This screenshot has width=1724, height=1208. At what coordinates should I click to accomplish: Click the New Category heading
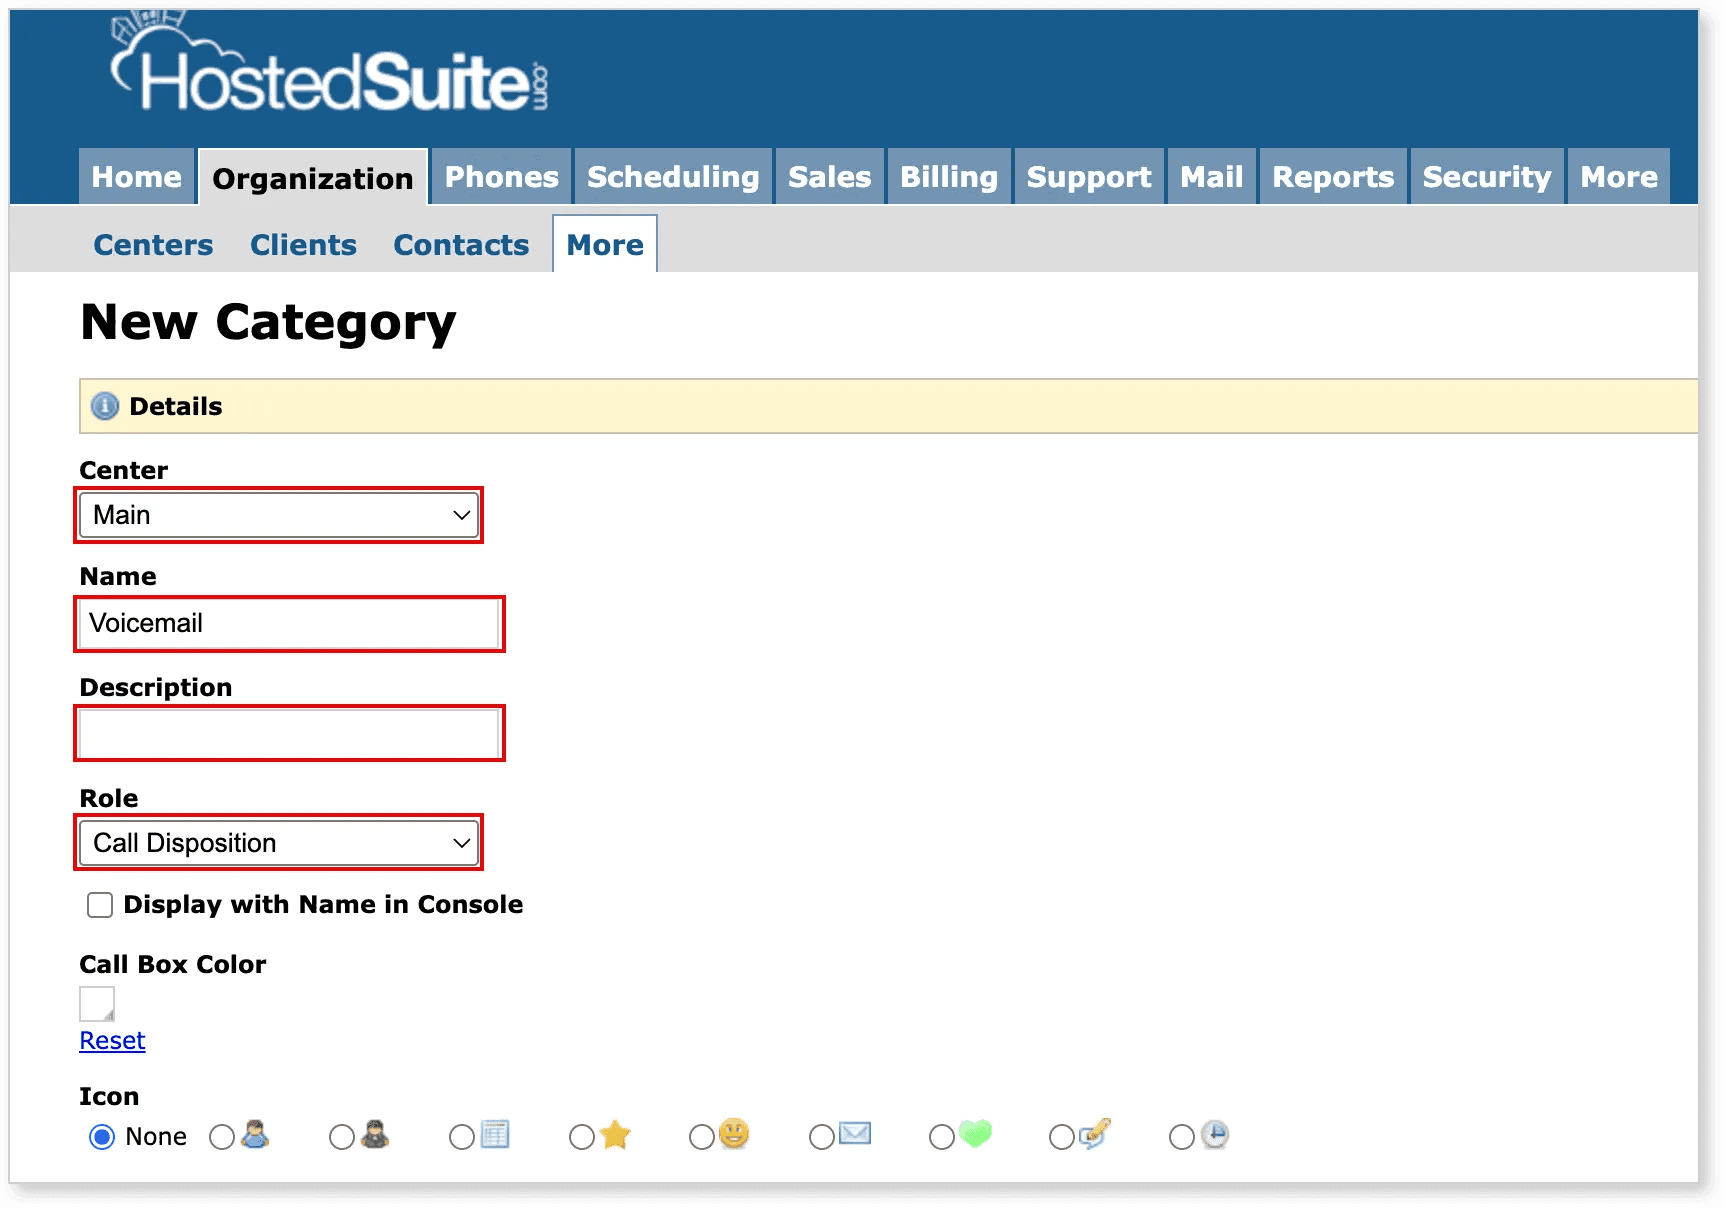click(x=268, y=323)
